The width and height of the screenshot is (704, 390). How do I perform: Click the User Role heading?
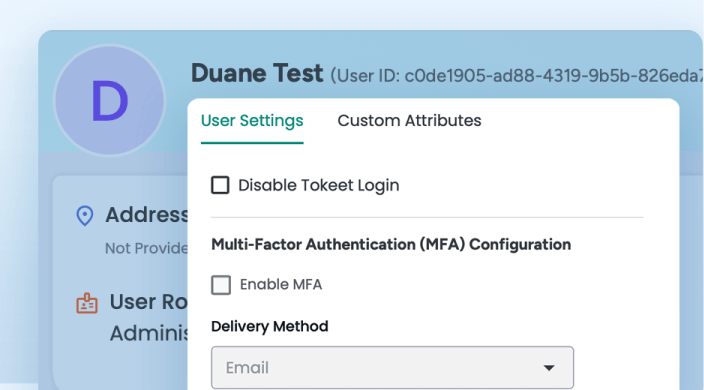(x=149, y=302)
